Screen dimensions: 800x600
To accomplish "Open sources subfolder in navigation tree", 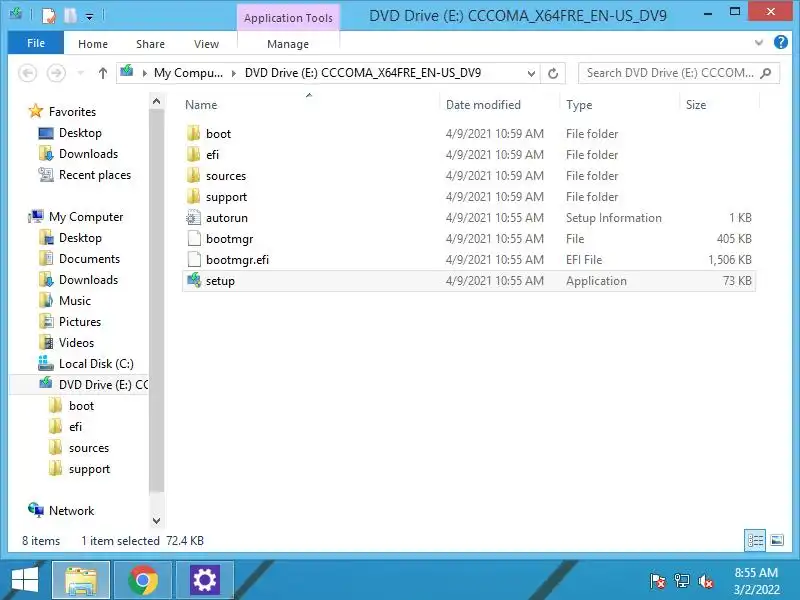I will pyautogui.click(x=89, y=447).
